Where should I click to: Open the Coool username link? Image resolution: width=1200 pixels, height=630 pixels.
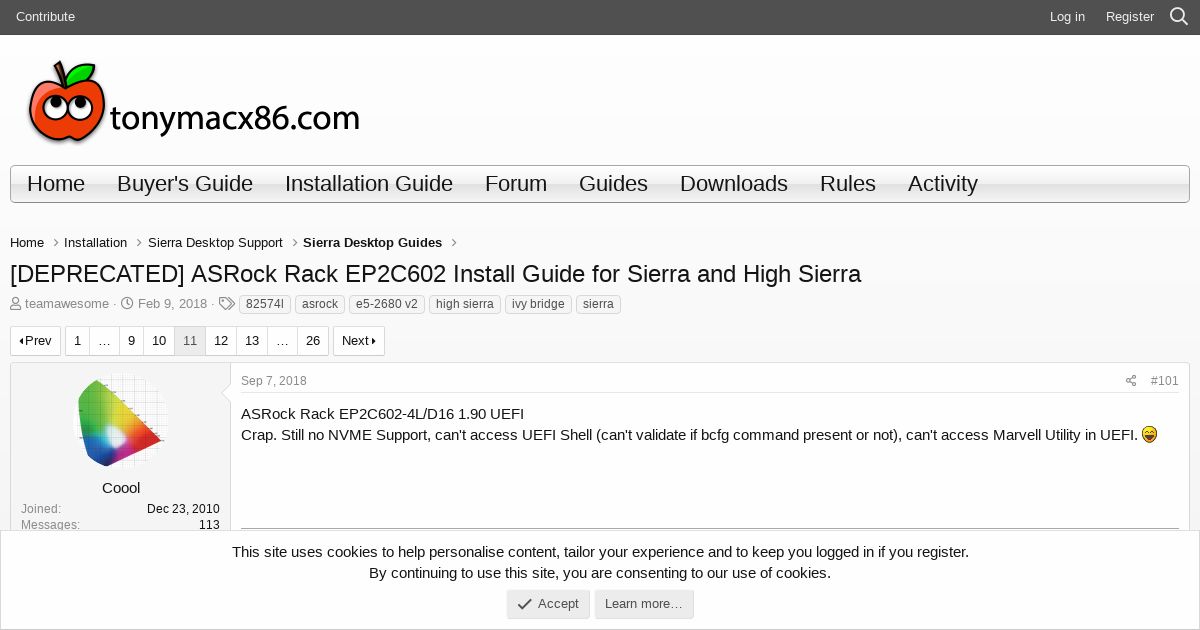(121, 488)
